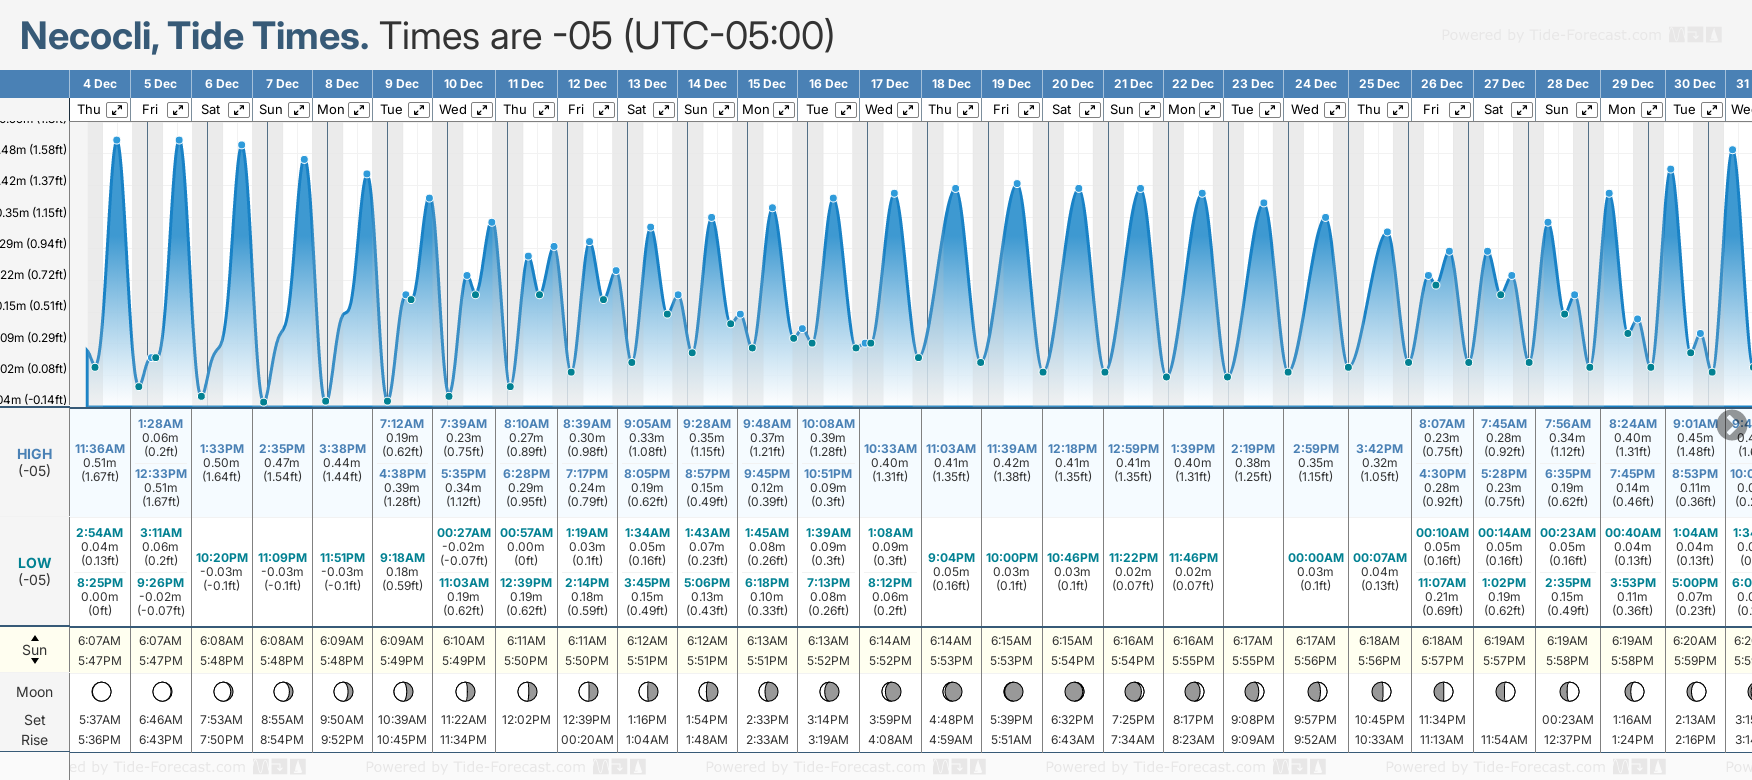Click the 11:36AM high tide on 4 Dec

(100, 449)
